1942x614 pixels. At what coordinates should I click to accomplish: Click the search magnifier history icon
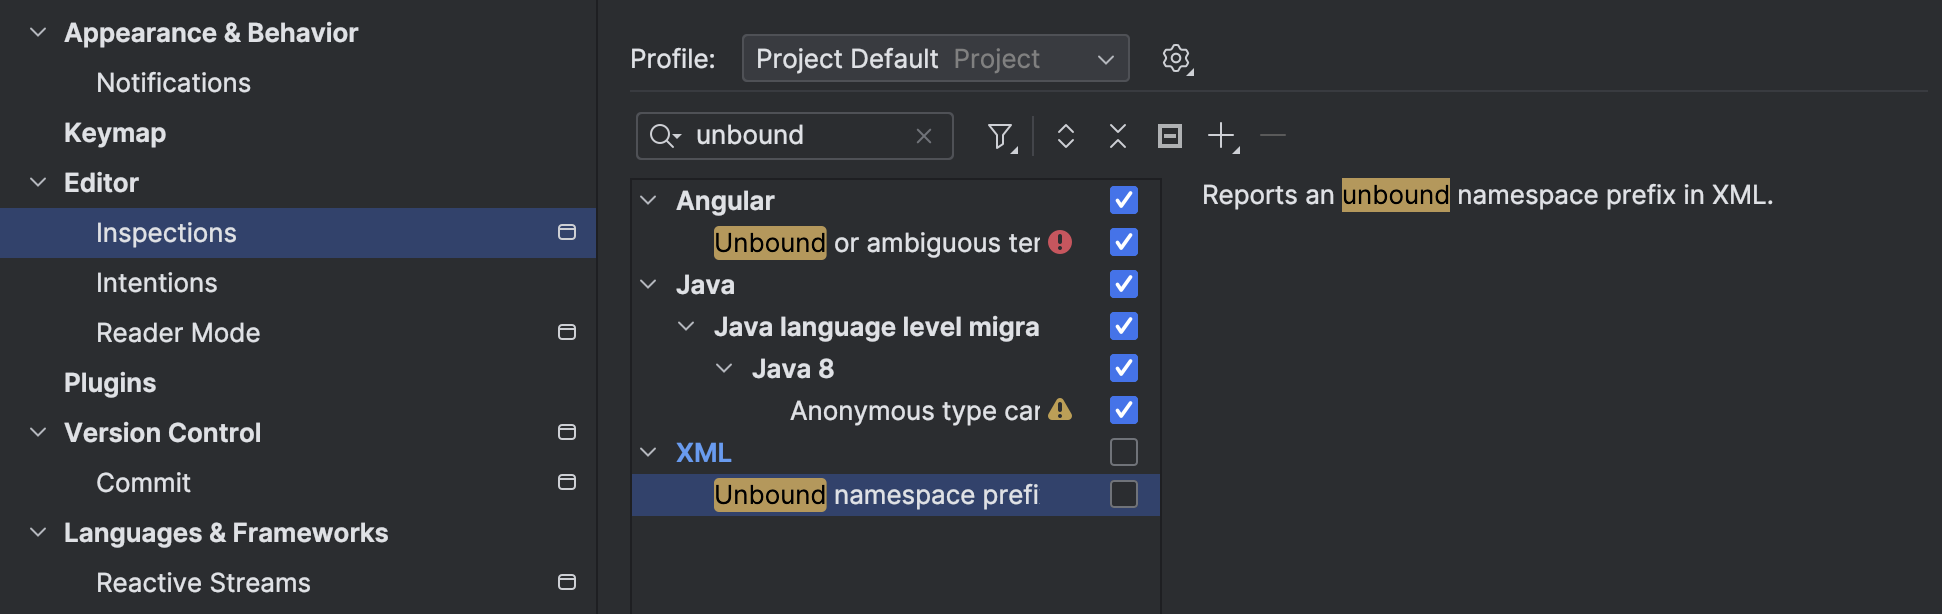(664, 136)
